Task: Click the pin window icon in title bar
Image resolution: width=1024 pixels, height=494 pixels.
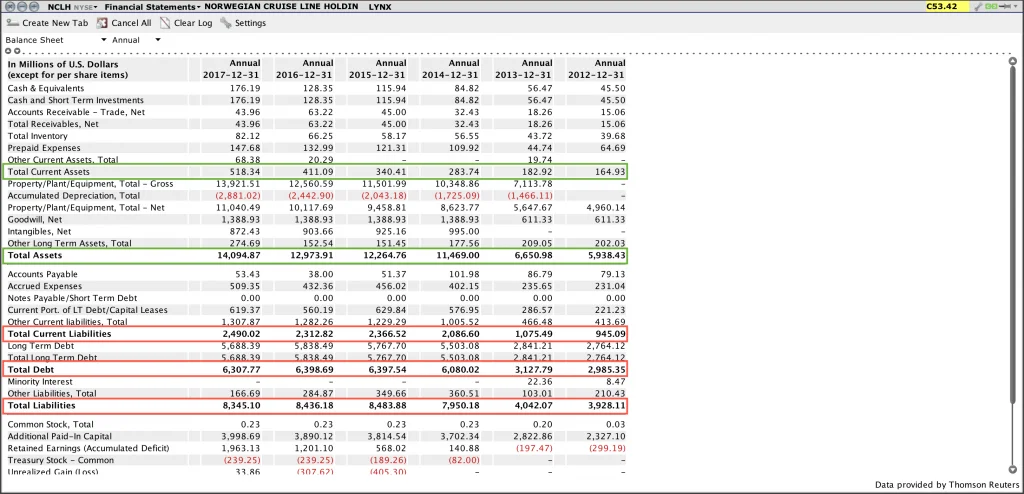Action: click(x=1006, y=7)
